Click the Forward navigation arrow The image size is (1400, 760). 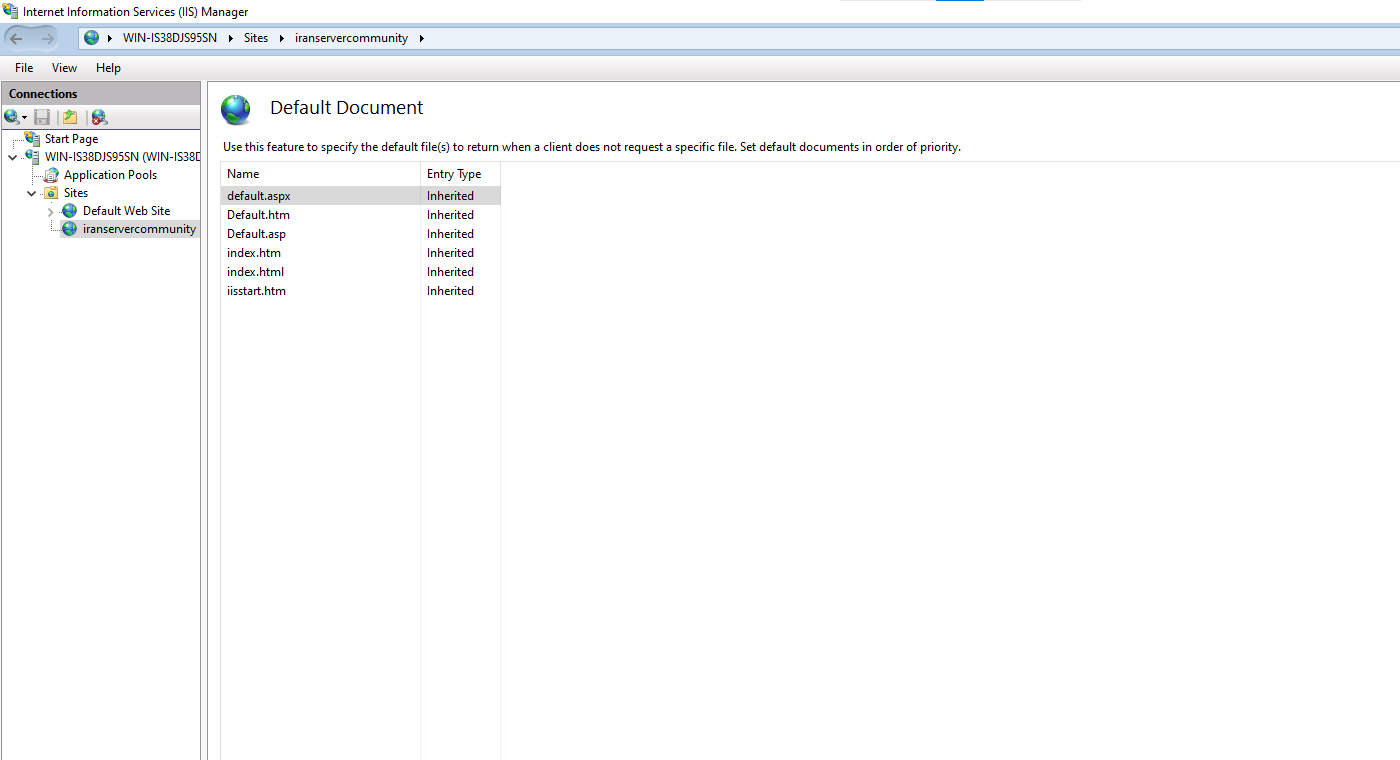[x=47, y=38]
